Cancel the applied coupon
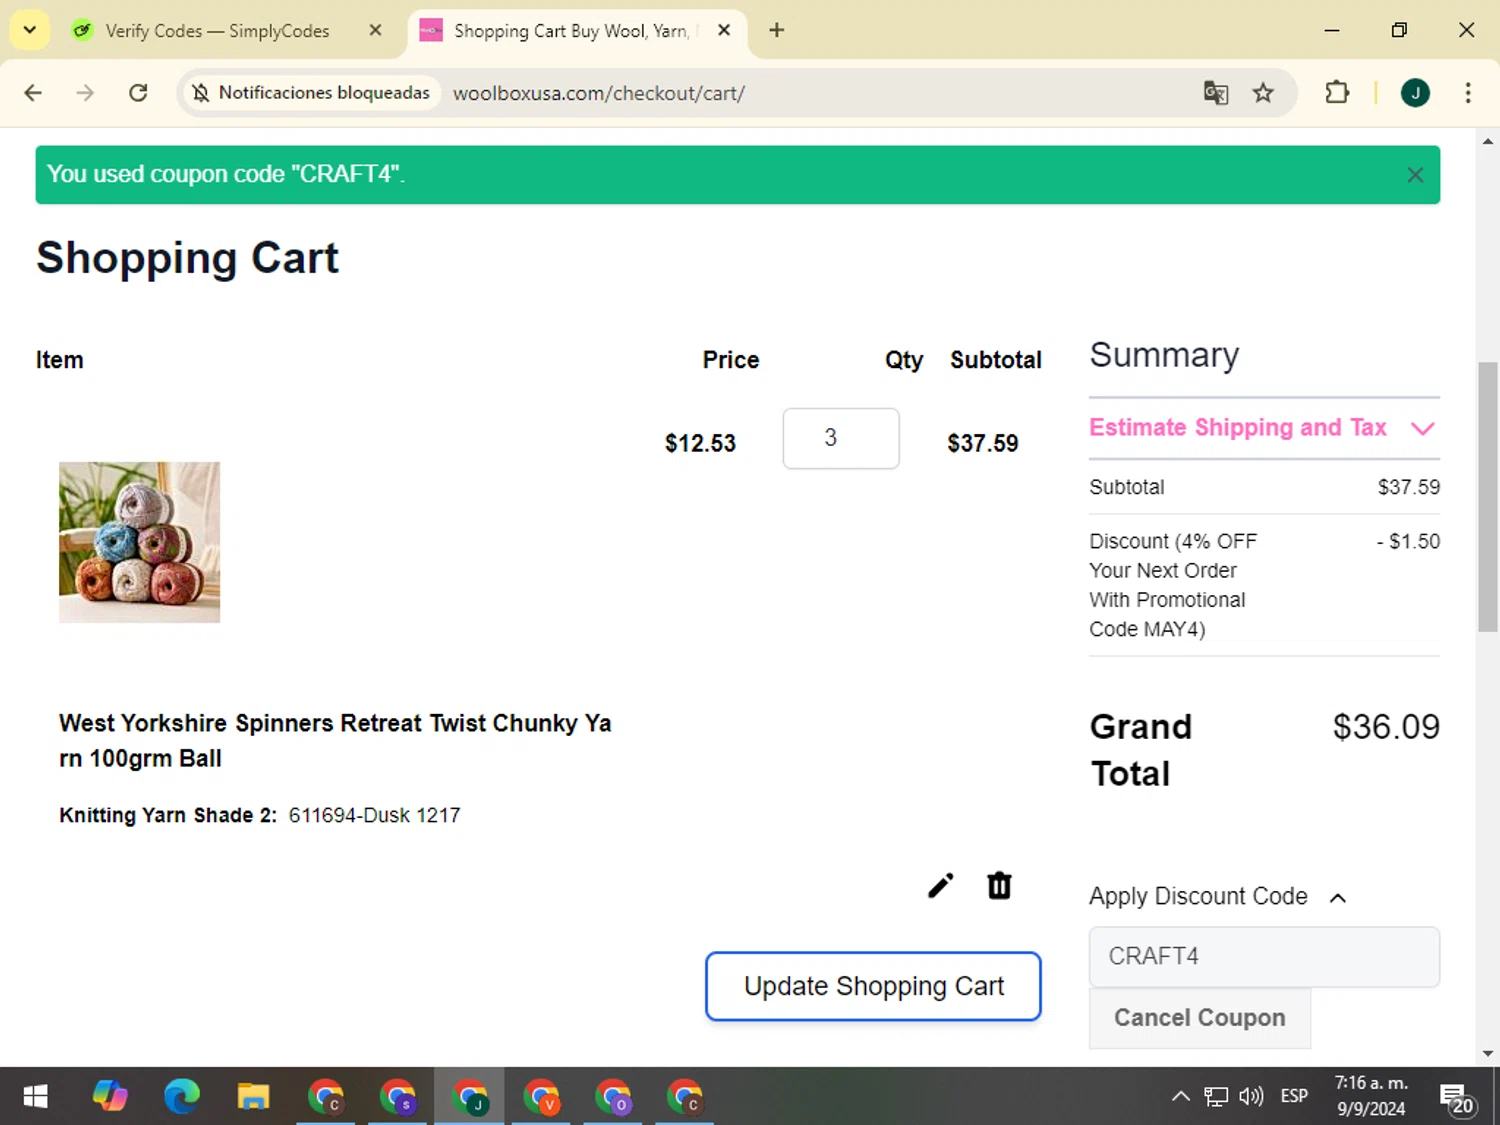Image resolution: width=1500 pixels, height=1125 pixels. tap(1199, 1018)
